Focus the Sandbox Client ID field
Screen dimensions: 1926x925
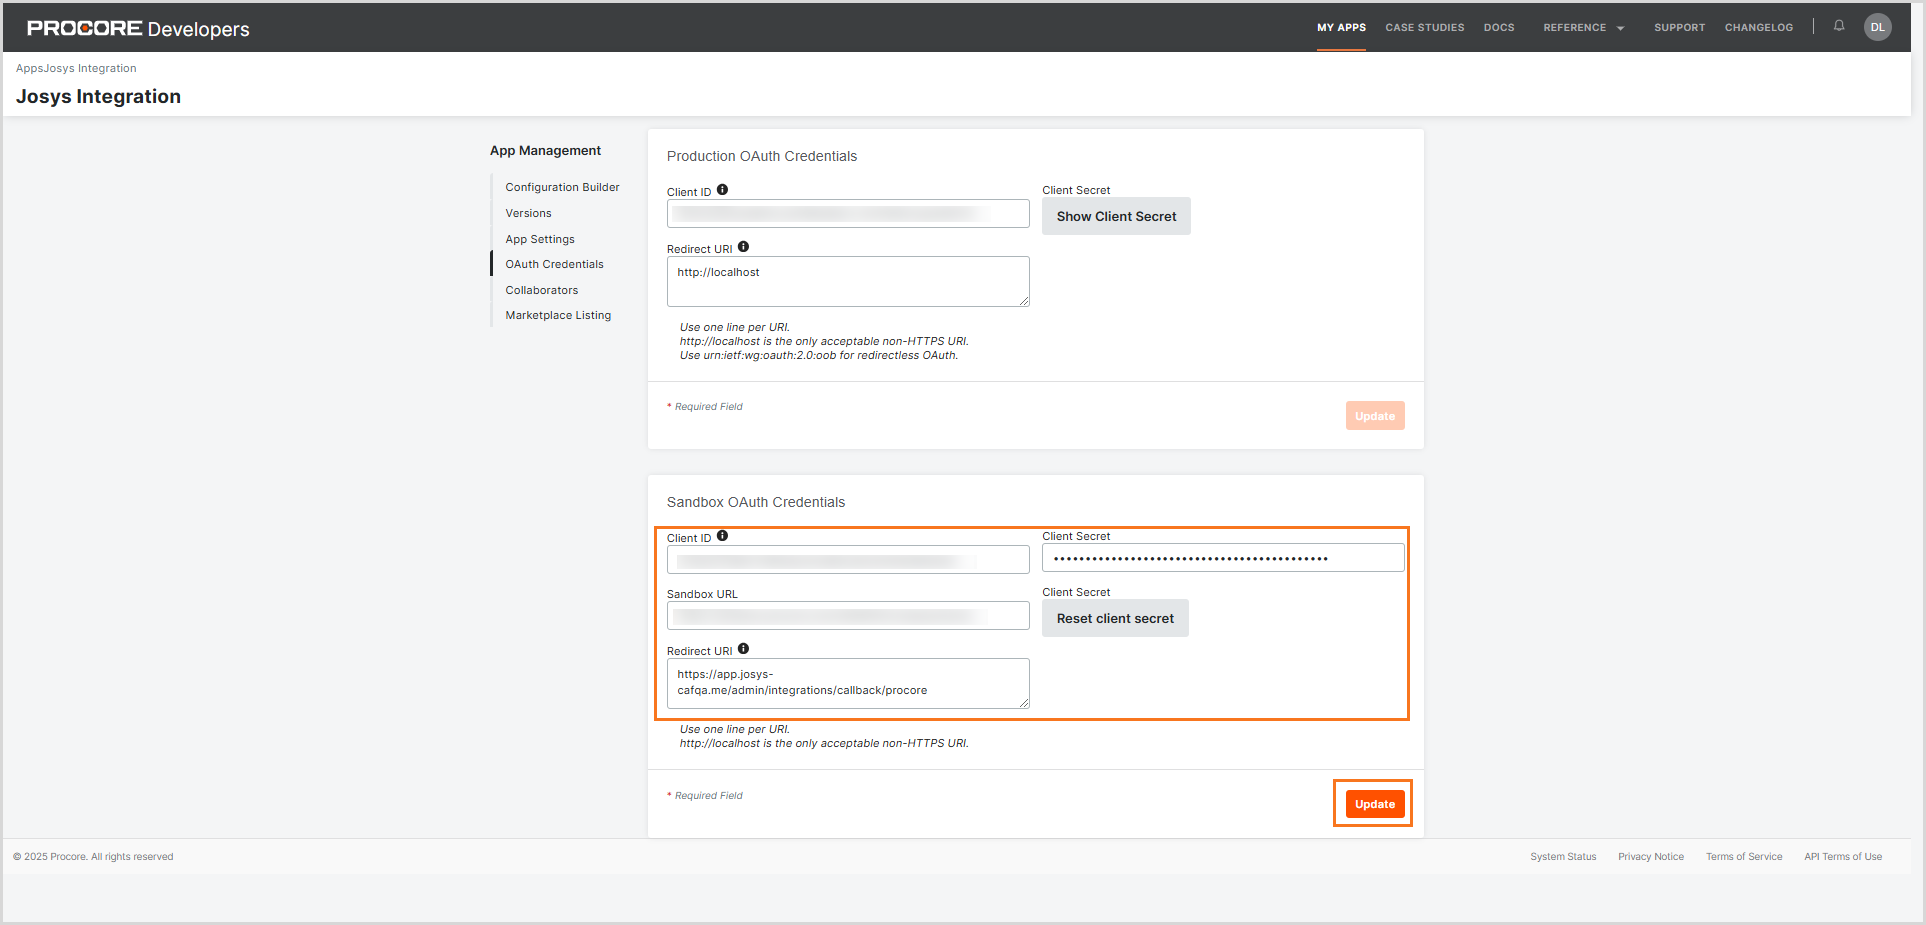click(x=848, y=560)
